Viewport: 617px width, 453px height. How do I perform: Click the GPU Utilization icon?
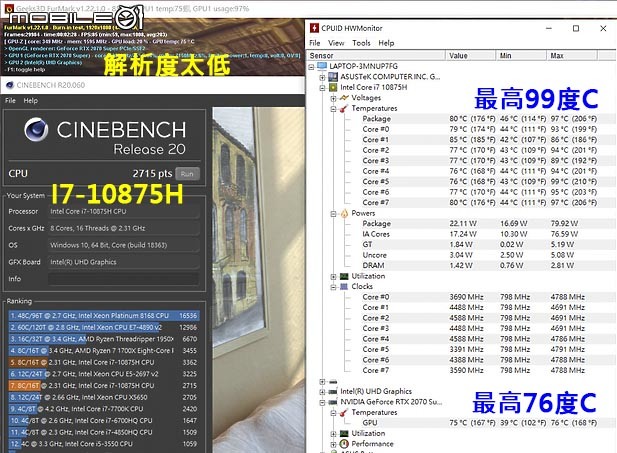(344, 433)
